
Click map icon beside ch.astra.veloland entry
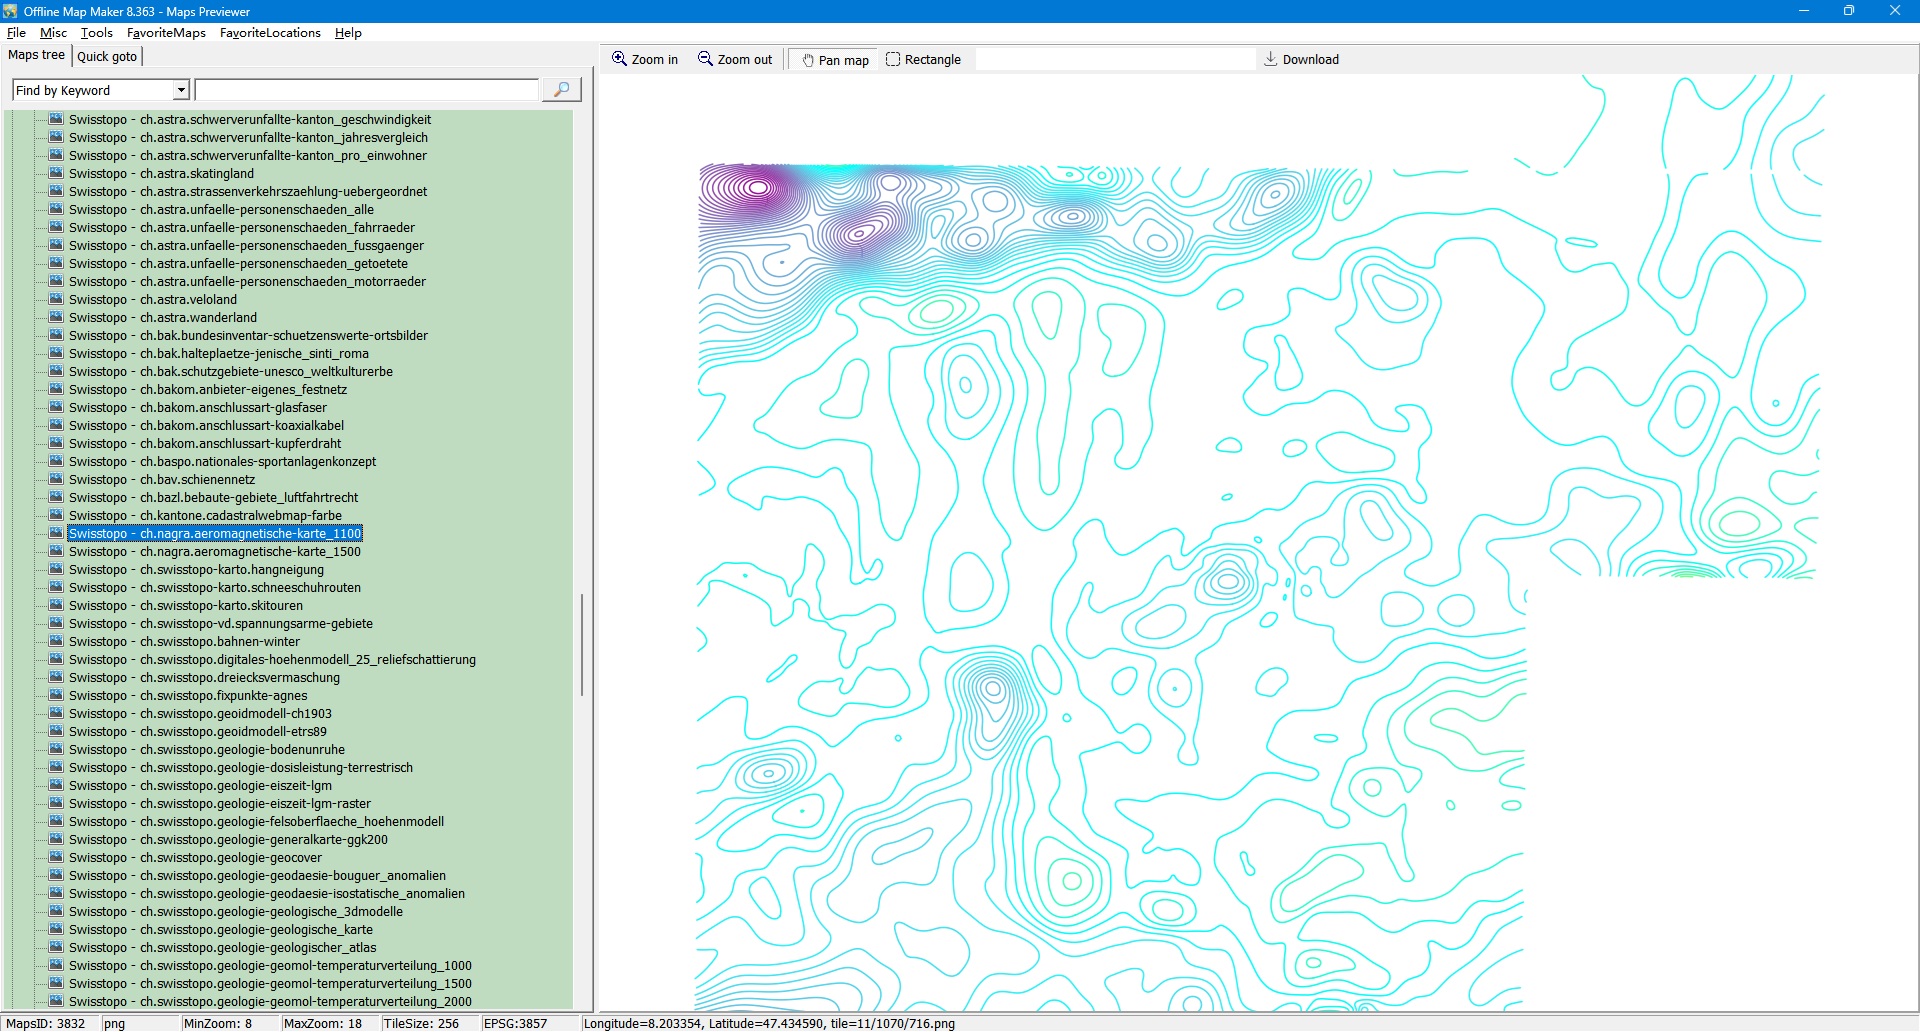click(56, 299)
